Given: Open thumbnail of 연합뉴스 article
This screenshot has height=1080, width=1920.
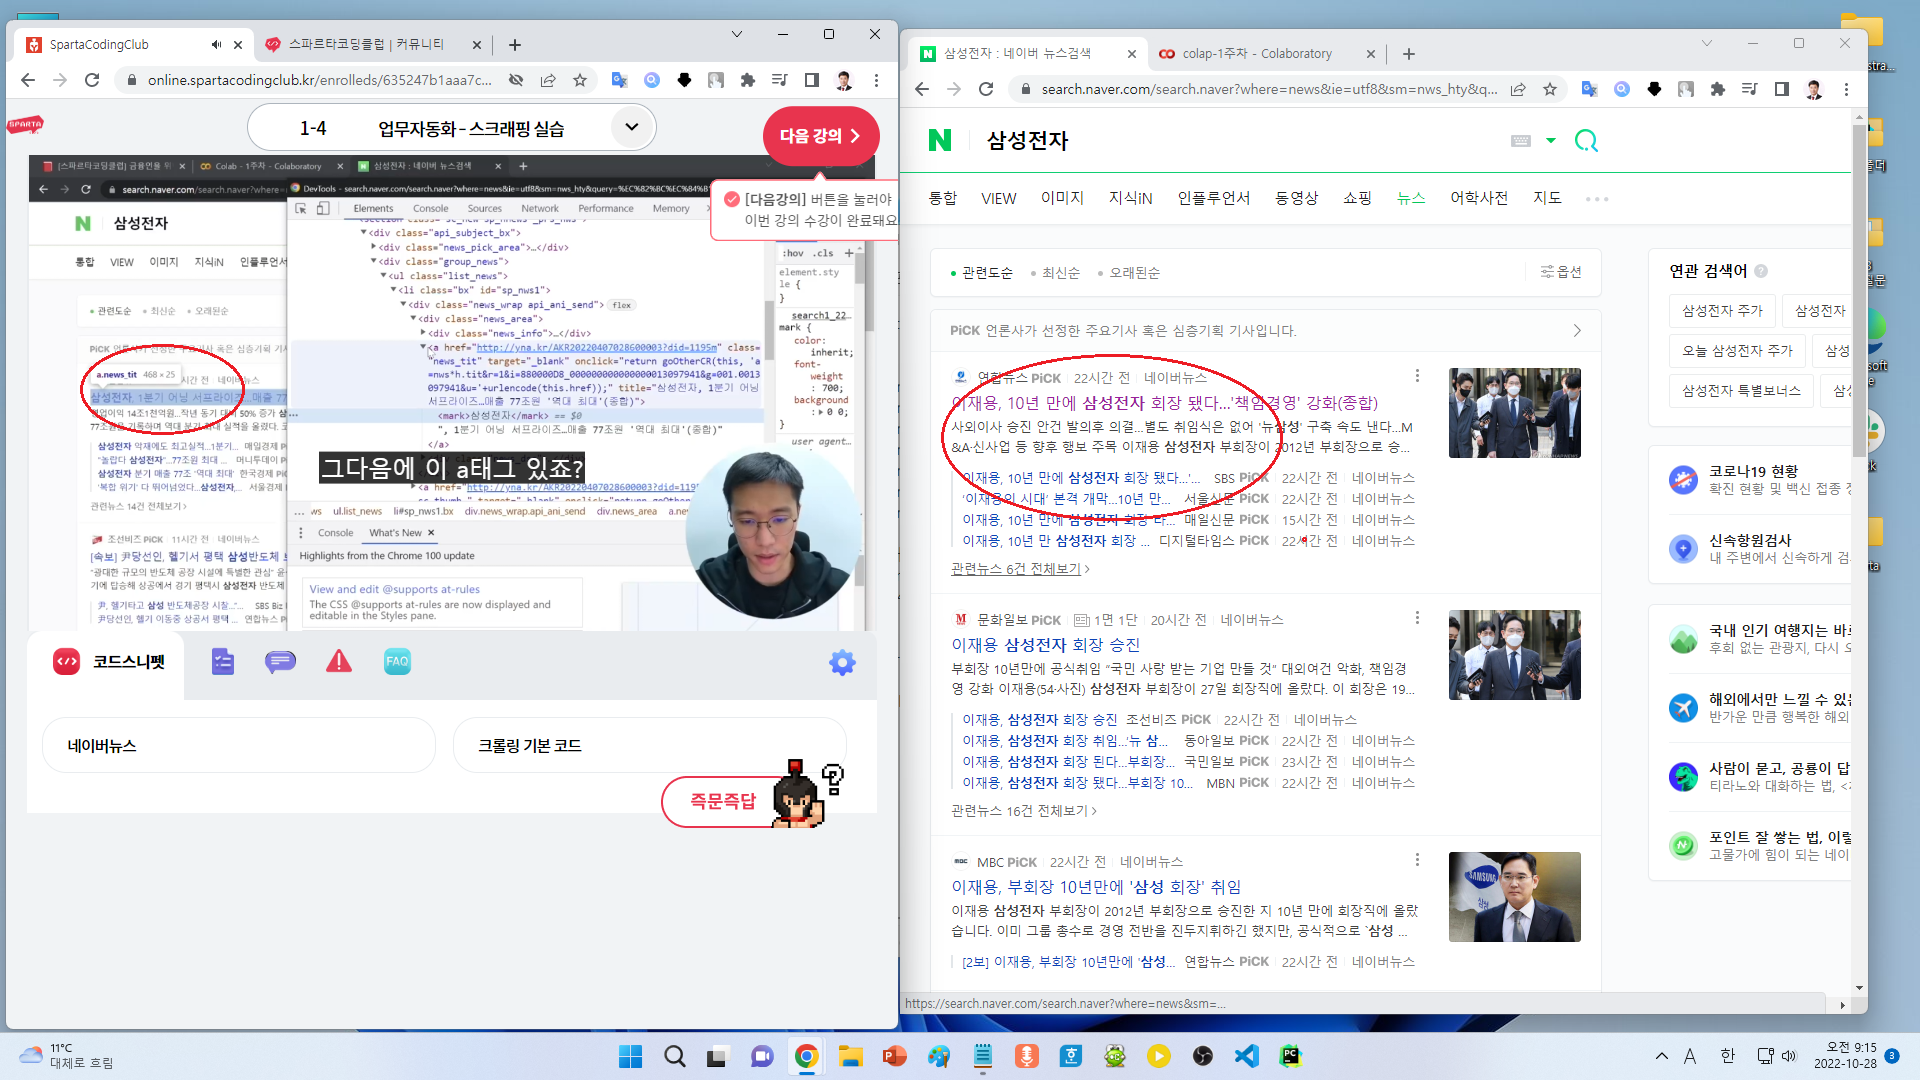Looking at the screenshot, I should (1514, 413).
